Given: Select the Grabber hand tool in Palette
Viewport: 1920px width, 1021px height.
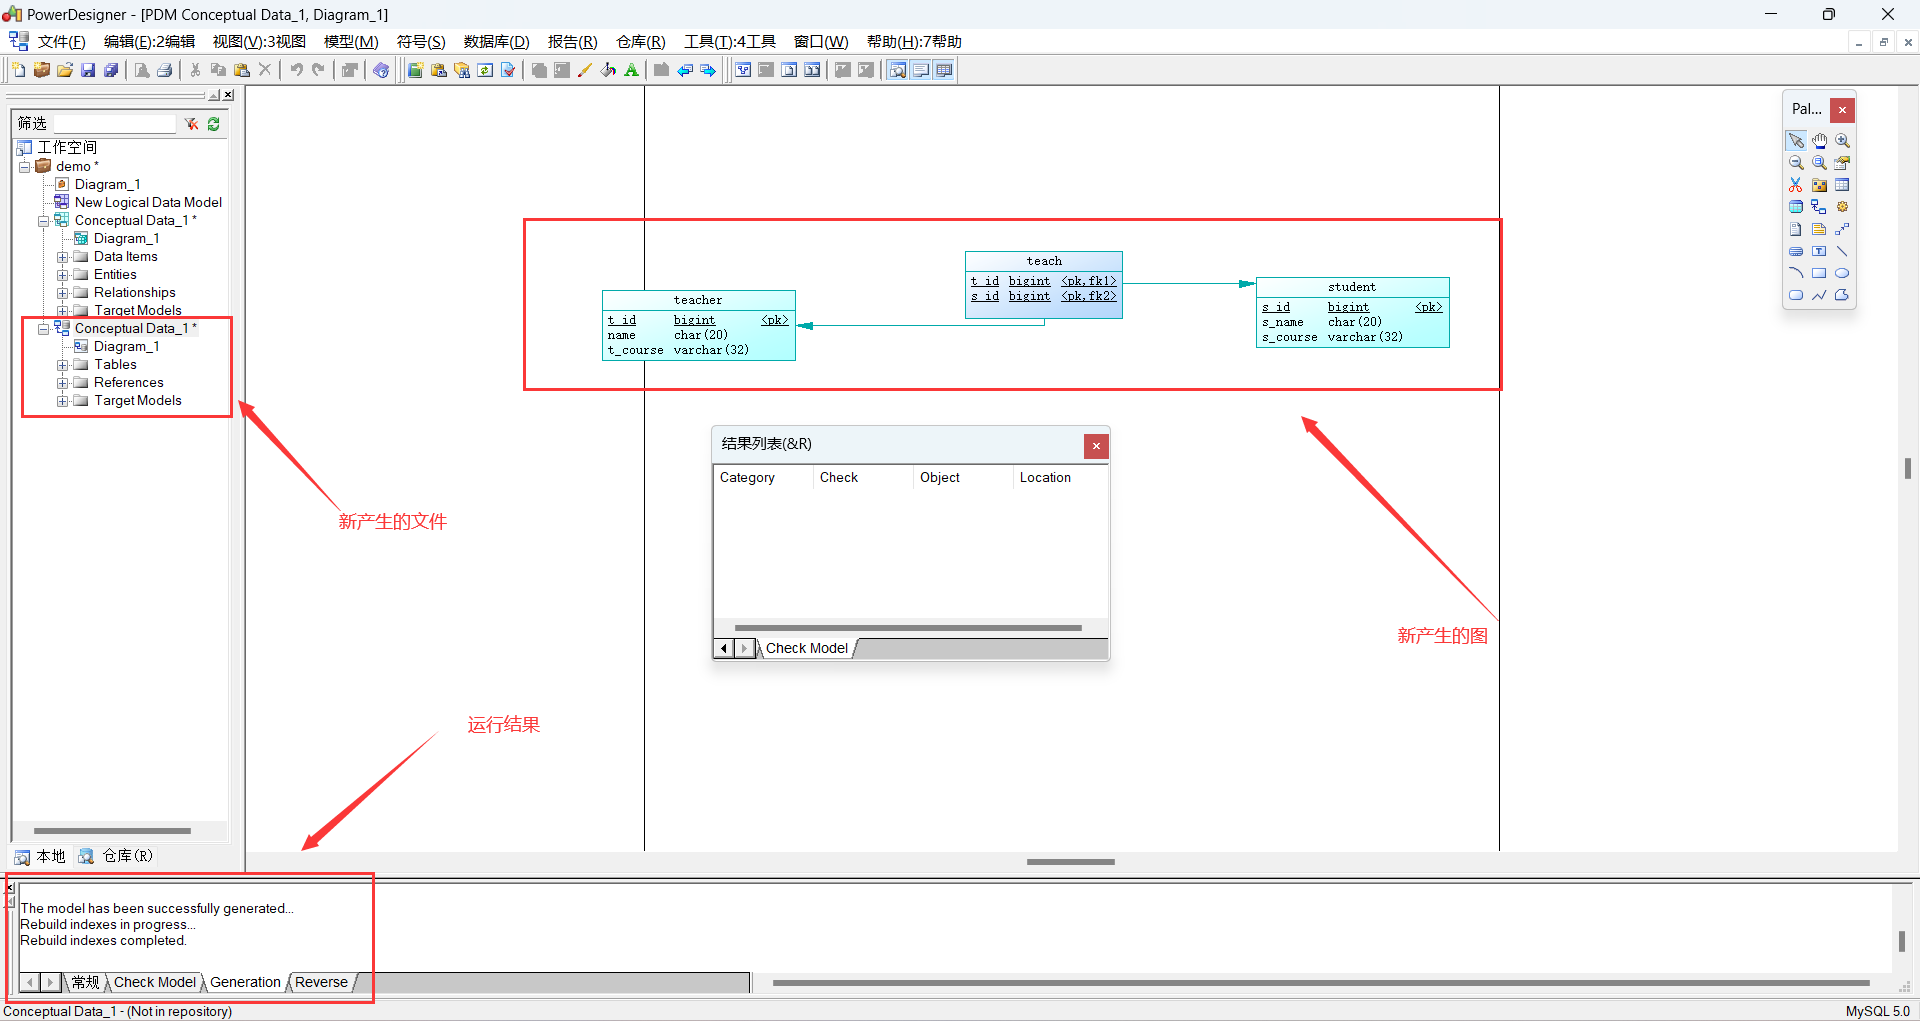Looking at the screenshot, I should 1819,141.
